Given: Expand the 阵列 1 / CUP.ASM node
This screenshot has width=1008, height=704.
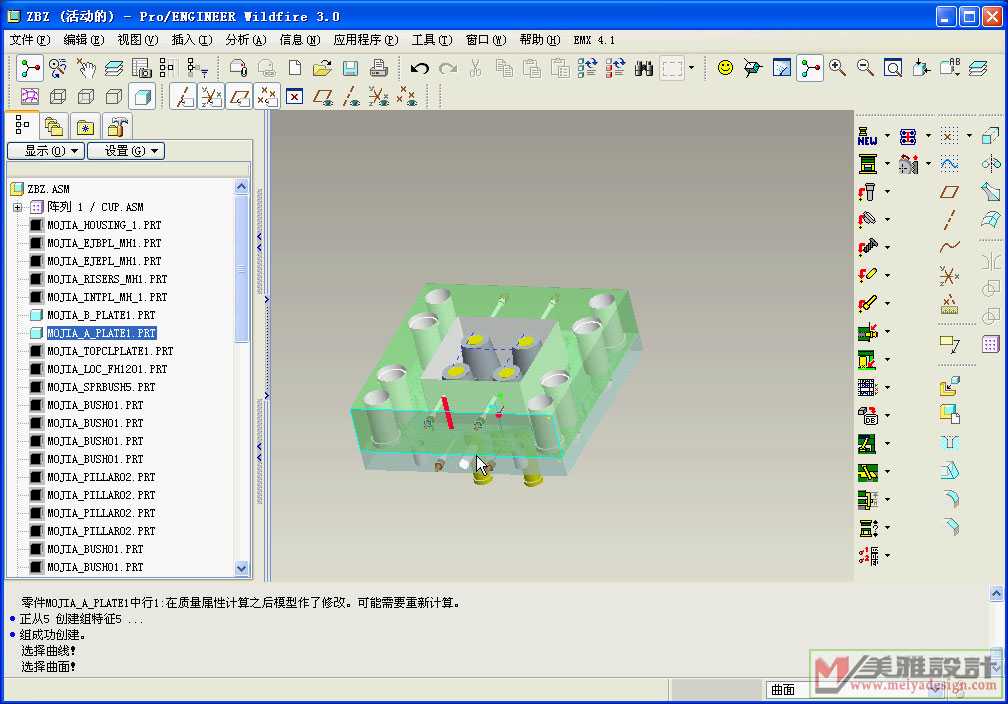Looking at the screenshot, I should (17, 207).
